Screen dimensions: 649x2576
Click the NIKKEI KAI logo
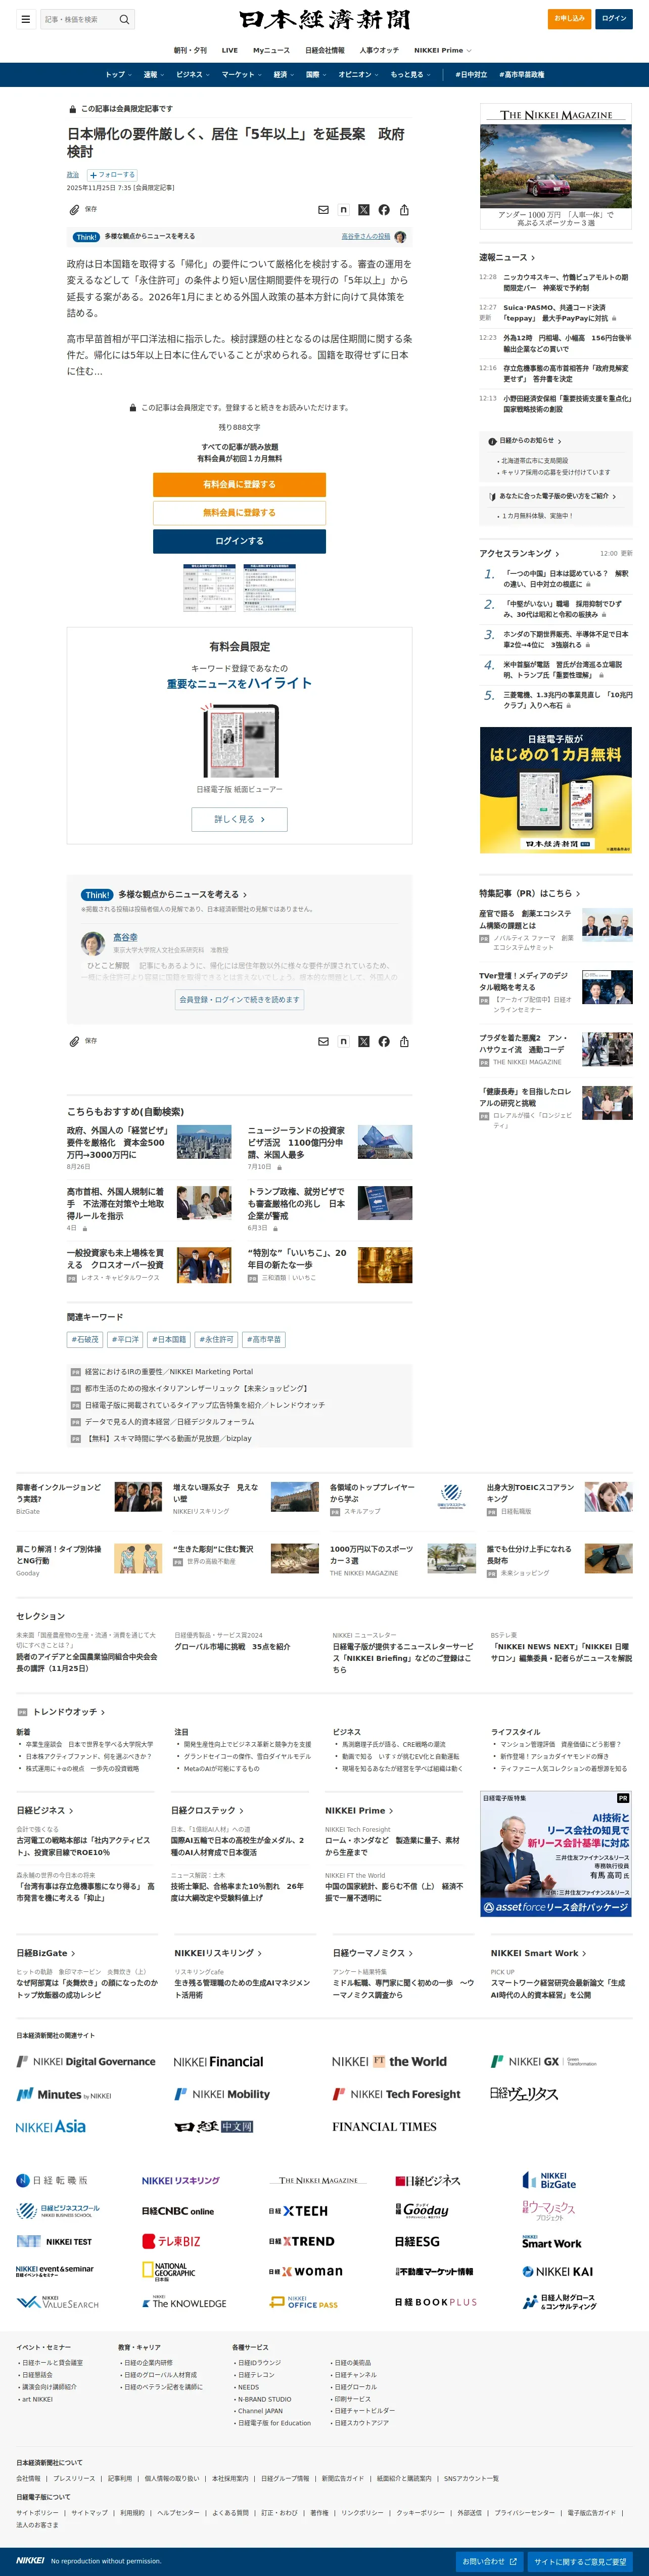pos(557,2271)
